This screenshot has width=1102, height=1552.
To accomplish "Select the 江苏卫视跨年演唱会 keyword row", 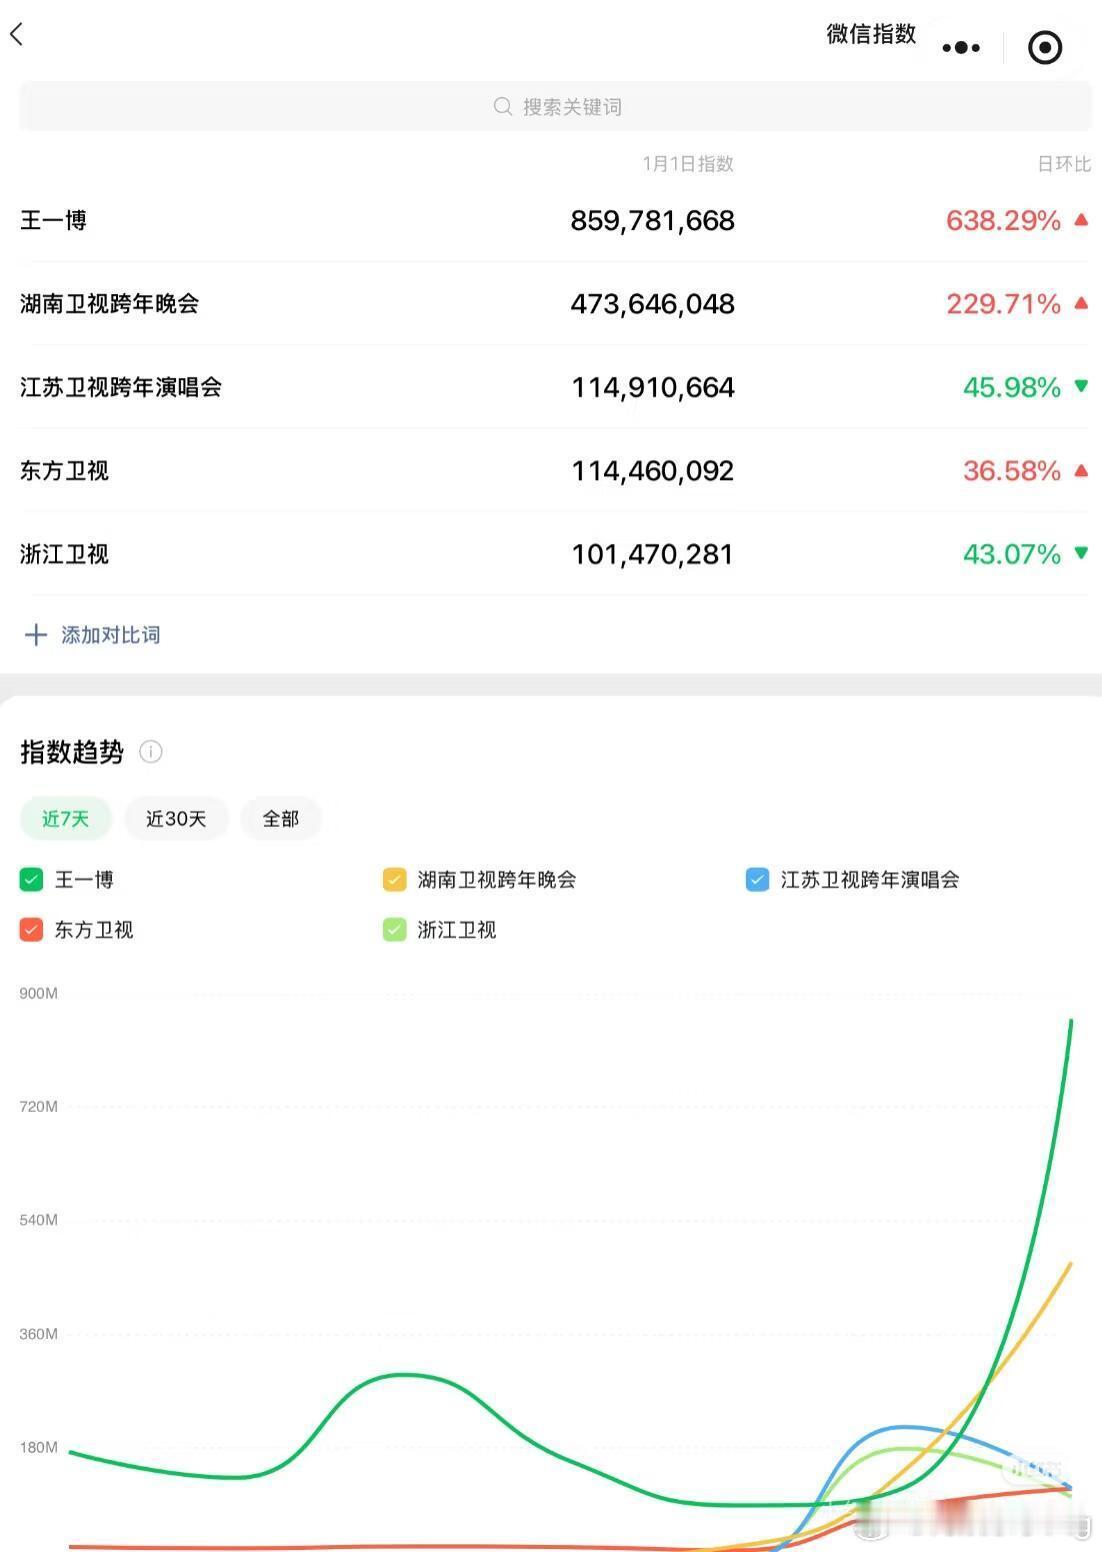I will (x=555, y=387).
